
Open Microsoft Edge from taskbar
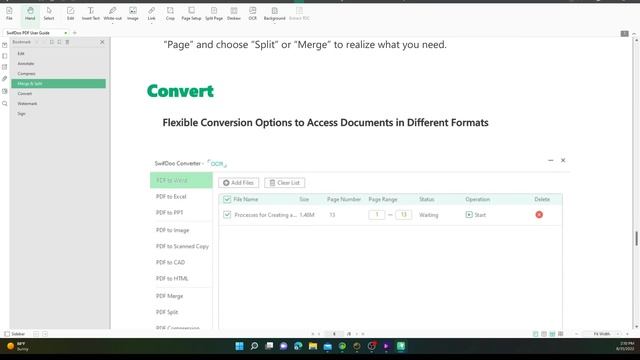(x=298, y=346)
